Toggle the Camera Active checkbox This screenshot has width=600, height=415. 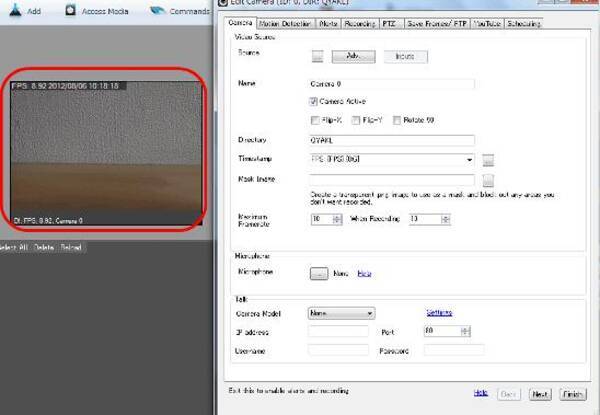pyautogui.click(x=315, y=102)
